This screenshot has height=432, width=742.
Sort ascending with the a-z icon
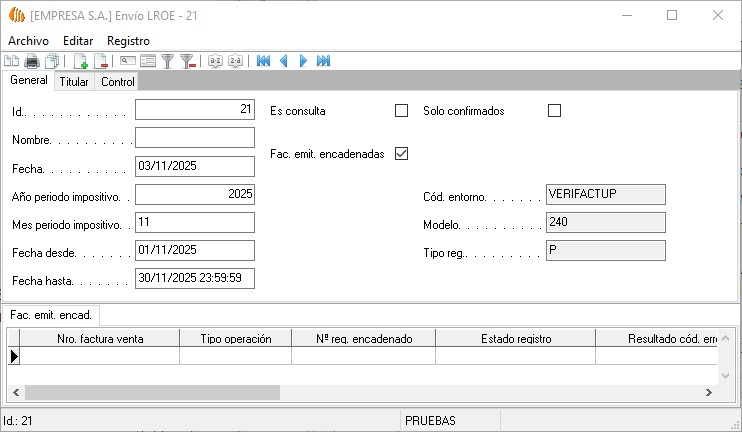tap(215, 61)
